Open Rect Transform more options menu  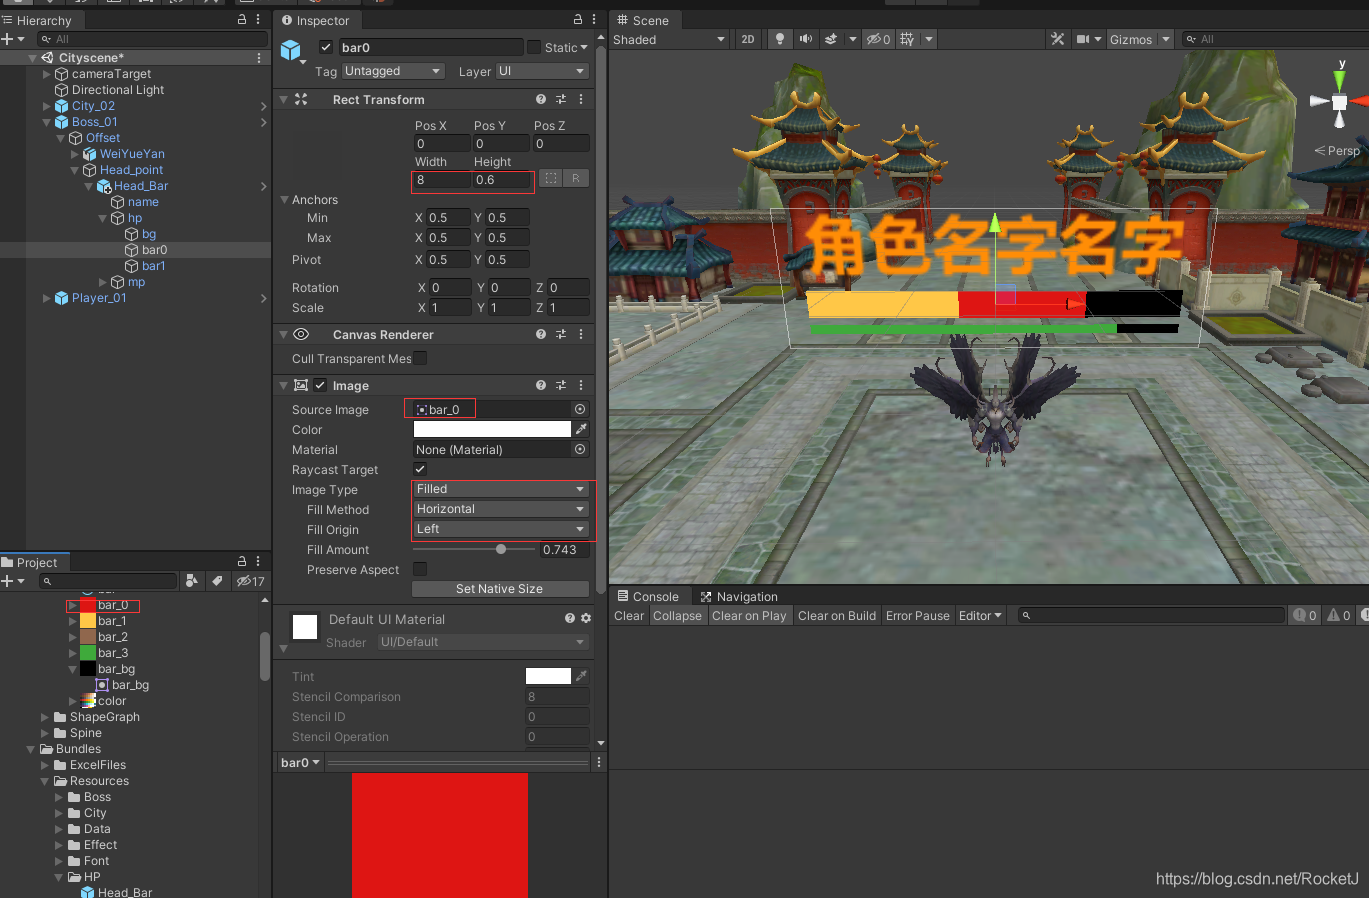[x=580, y=99]
